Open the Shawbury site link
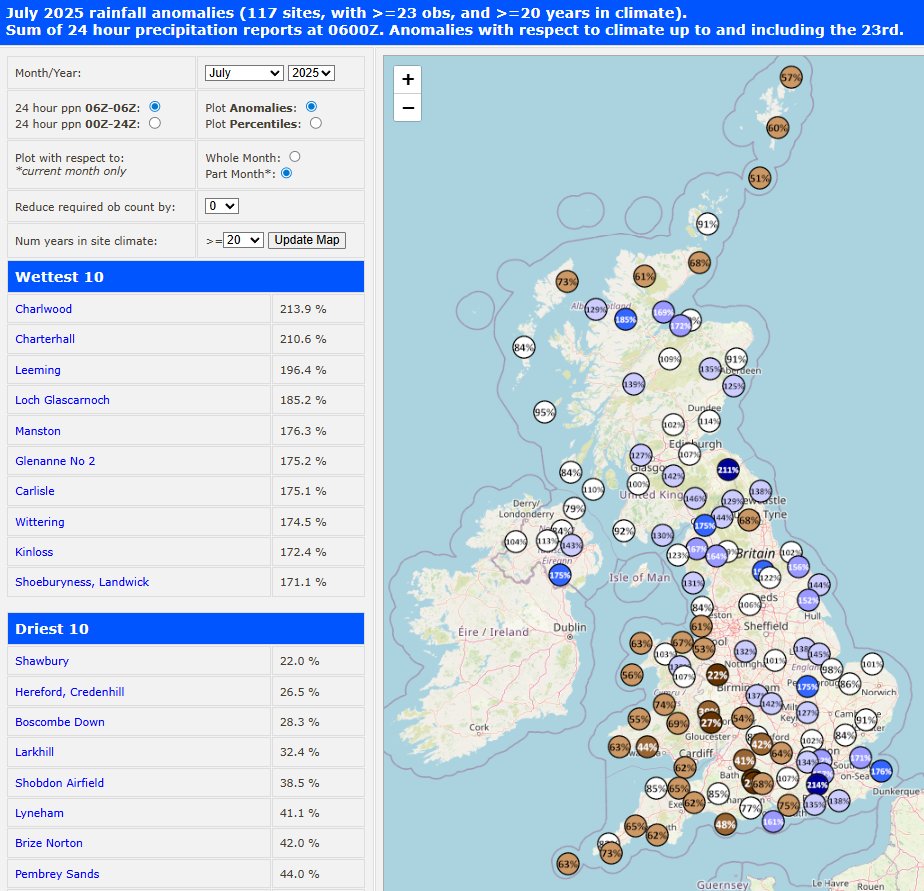Image resolution: width=924 pixels, height=891 pixels. click(42, 661)
